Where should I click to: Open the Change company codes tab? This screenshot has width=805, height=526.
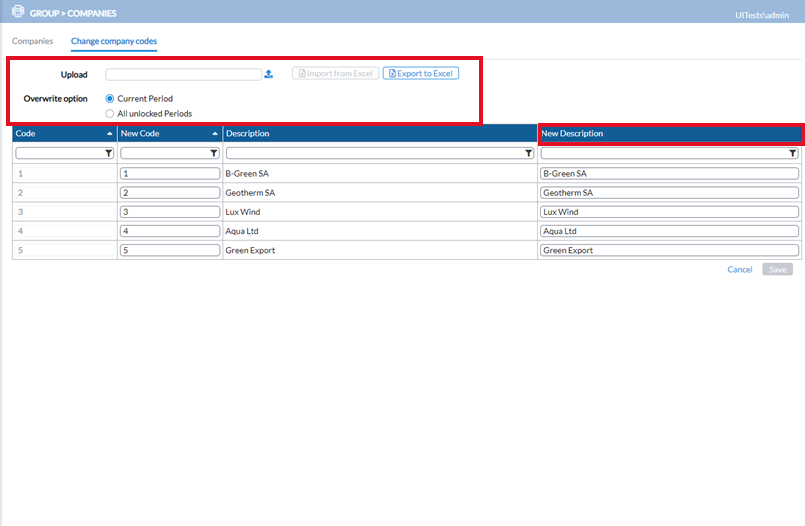pyautogui.click(x=114, y=41)
